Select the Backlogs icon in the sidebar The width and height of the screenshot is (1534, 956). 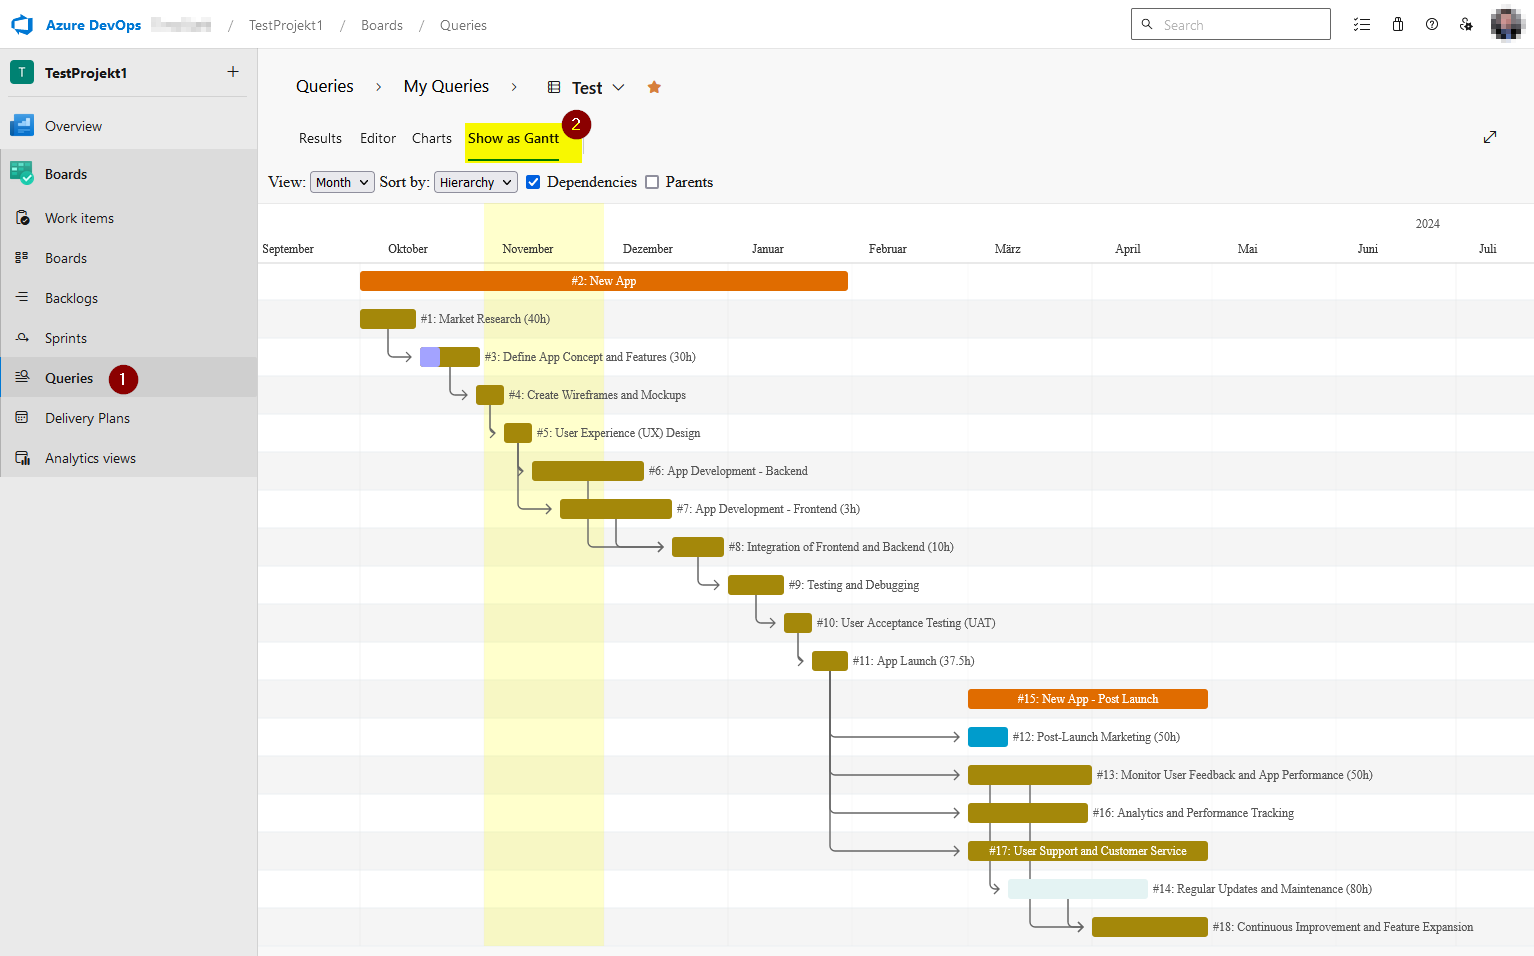22,298
